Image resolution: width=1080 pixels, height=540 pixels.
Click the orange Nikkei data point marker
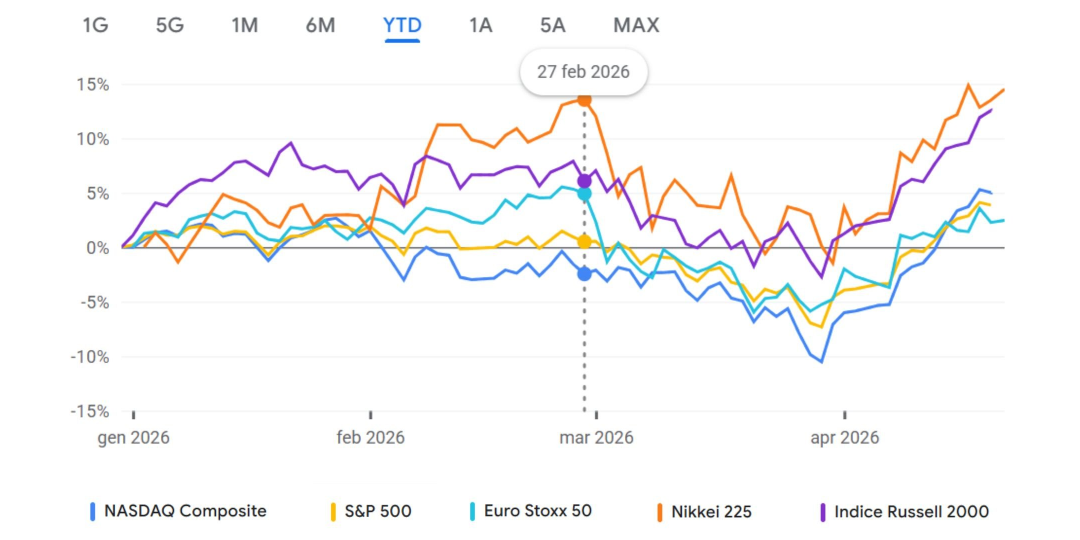pyautogui.click(x=584, y=100)
